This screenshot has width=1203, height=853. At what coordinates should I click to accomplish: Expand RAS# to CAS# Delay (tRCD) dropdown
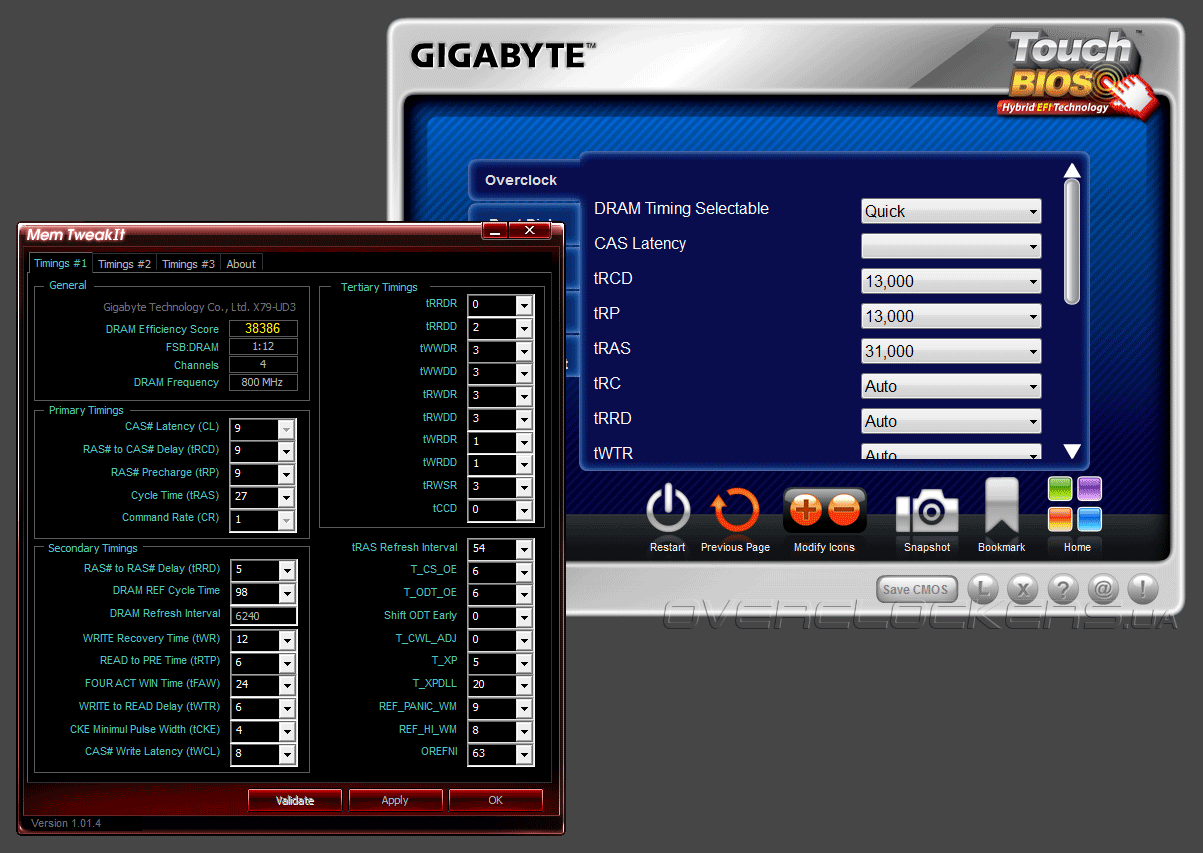point(287,451)
